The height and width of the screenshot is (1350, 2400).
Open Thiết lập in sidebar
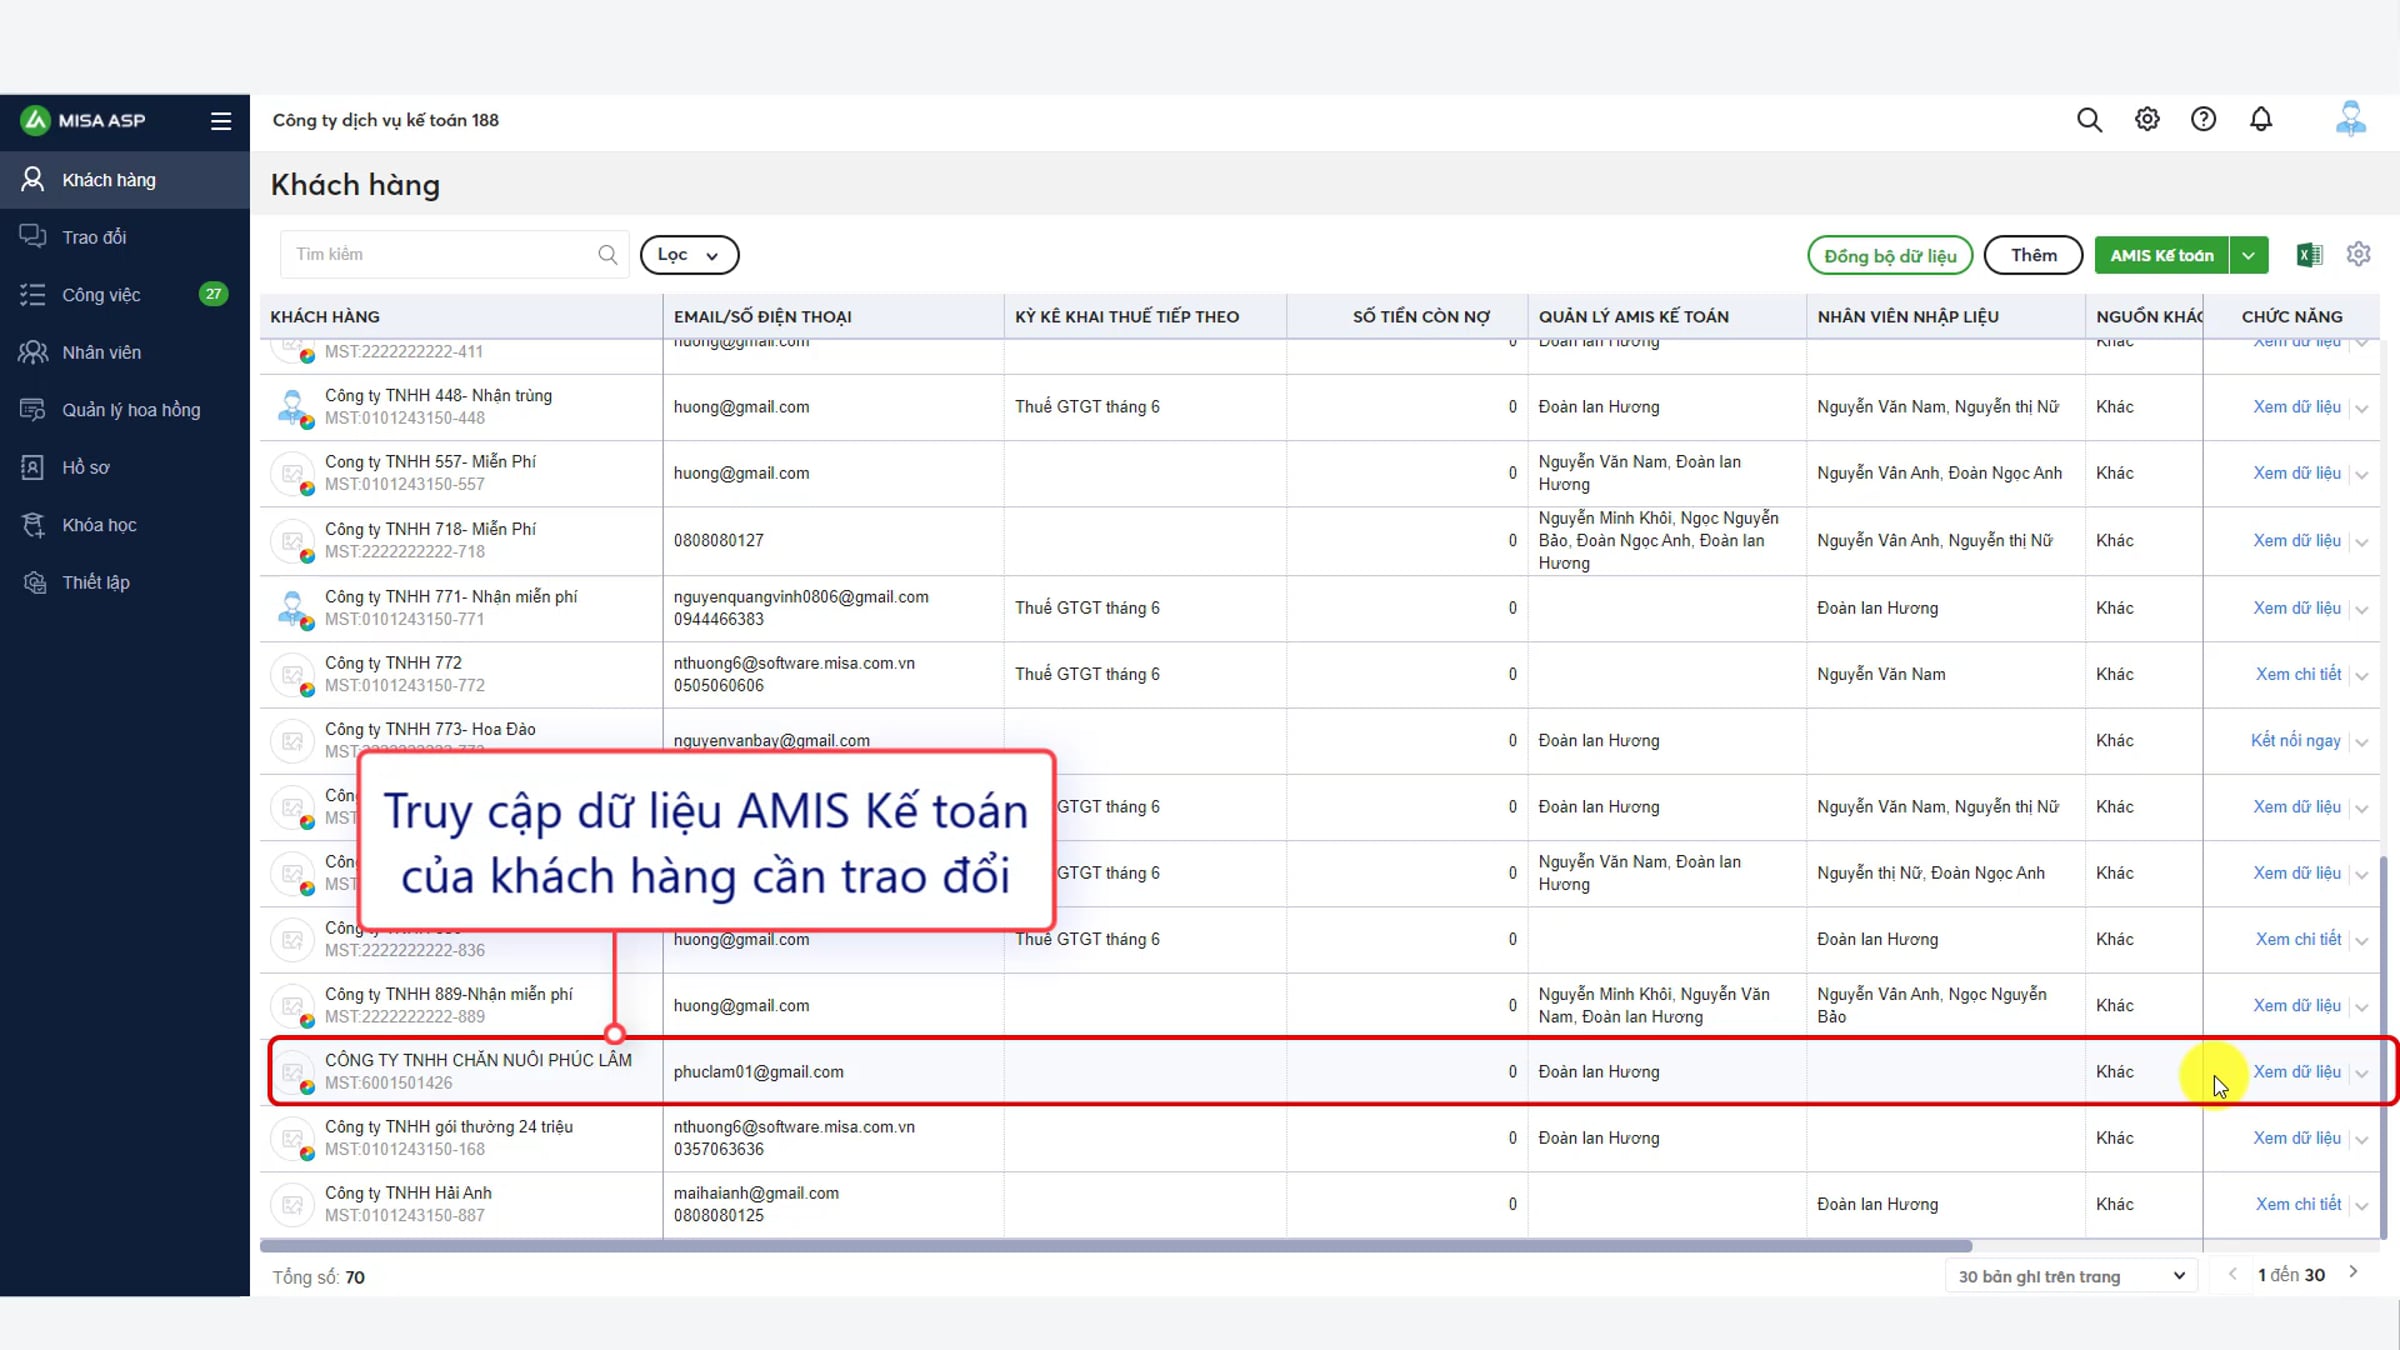tap(125, 582)
